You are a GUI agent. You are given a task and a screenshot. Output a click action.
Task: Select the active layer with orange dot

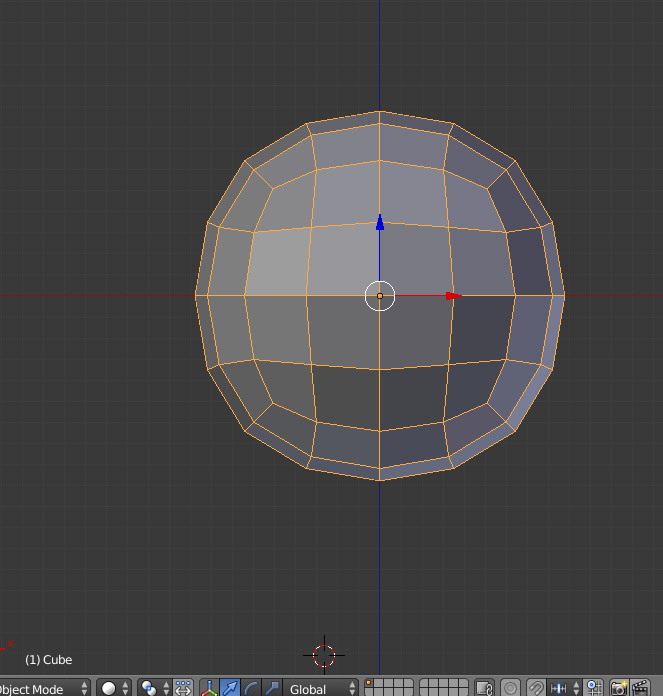point(370,684)
